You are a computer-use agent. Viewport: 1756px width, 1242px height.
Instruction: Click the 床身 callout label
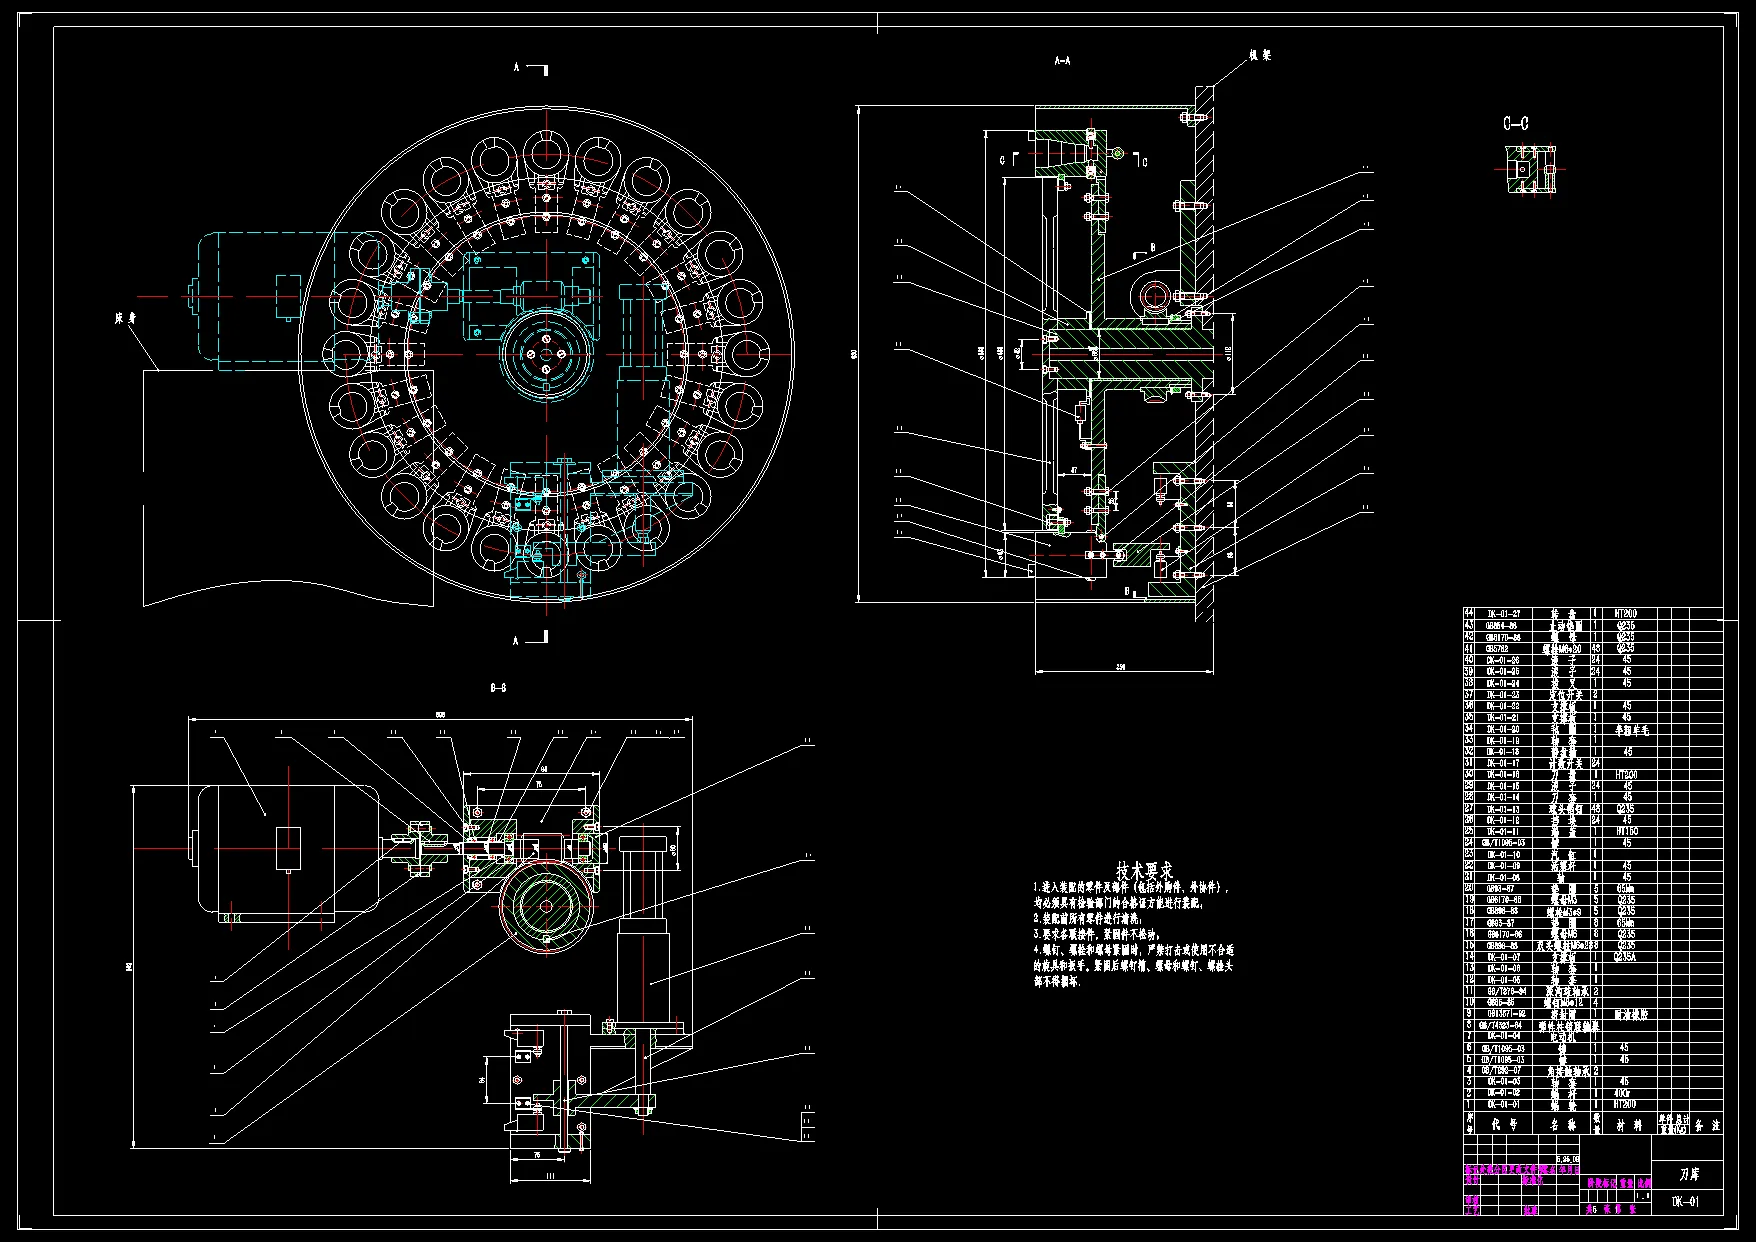(x=125, y=319)
